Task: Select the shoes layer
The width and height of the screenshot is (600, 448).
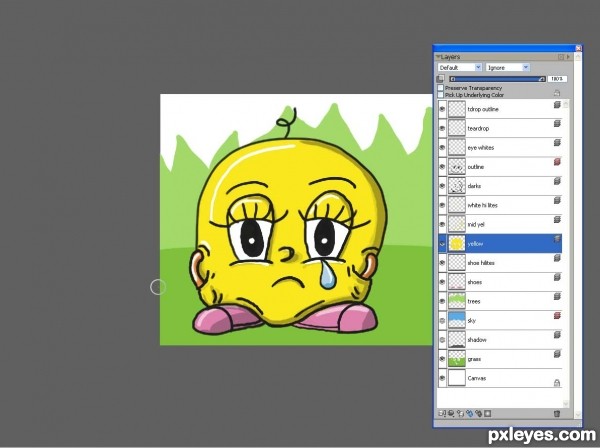Action: (x=500, y=282)
